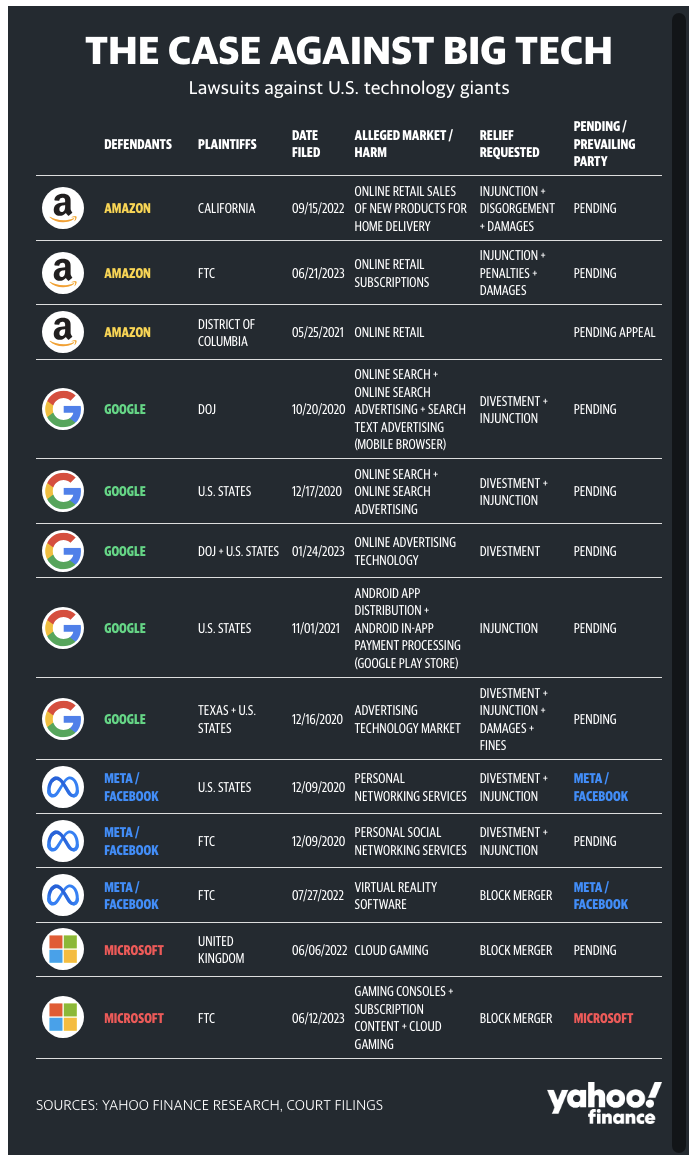This screenshot has width=696, height=1162.
Task: Click the yellow Amazon defendant name in the California row
Action: [x=127, y=208]
